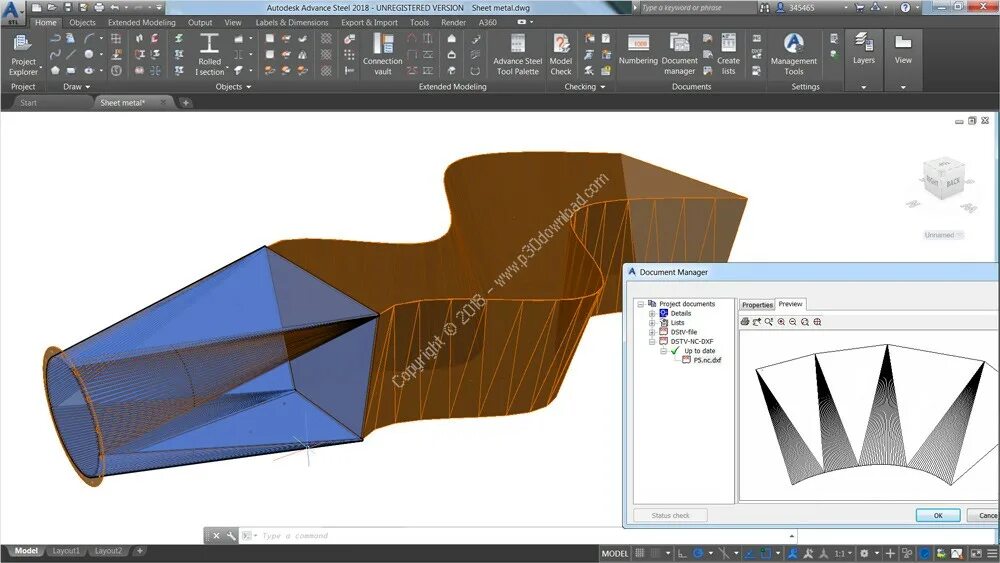Click zoom out icon in preview toolbar
The width and height of the screenshot is (1000, 563).
tap(793, 322)
